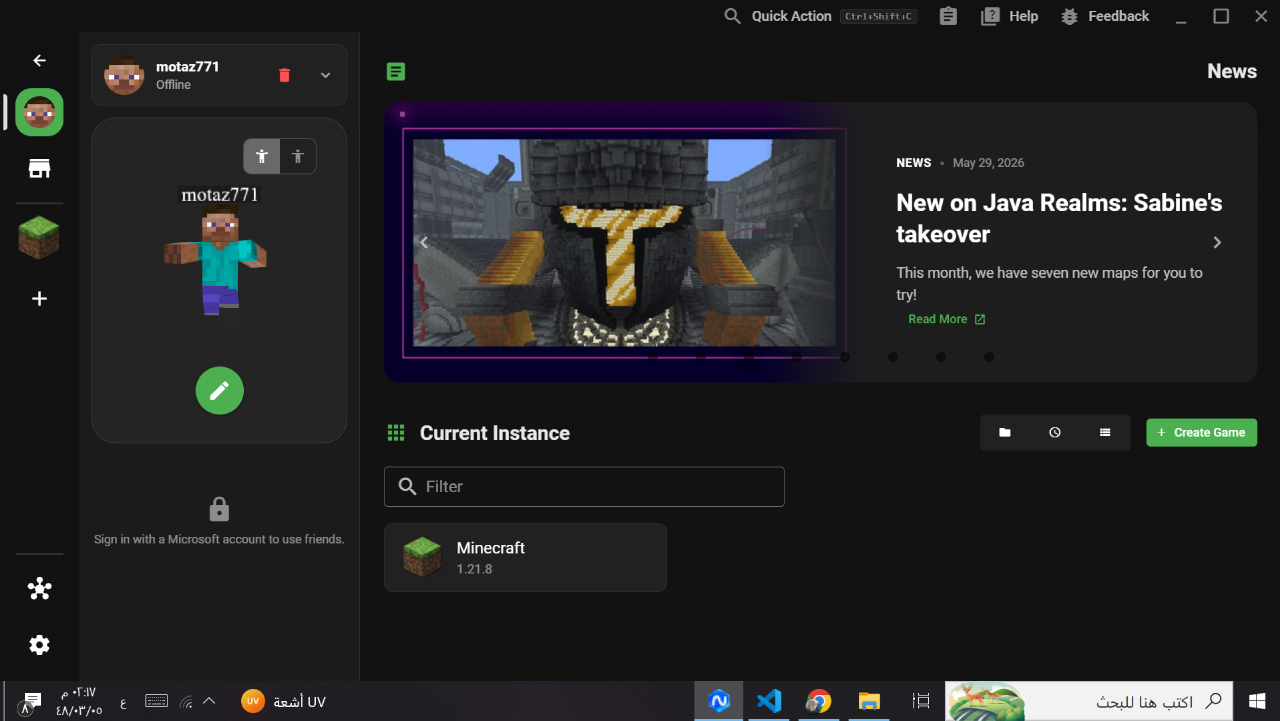Click the green news icon above the carousel

click(396, 71)
